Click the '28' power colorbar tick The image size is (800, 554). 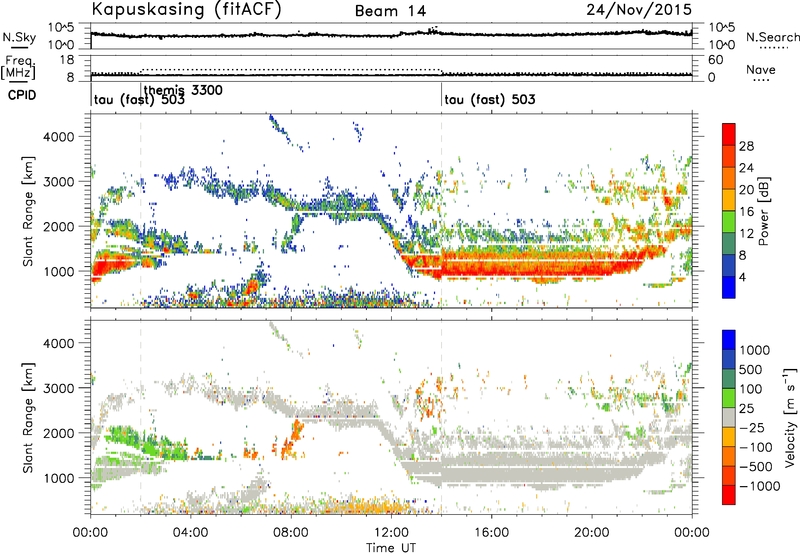(x=746, y=146)
